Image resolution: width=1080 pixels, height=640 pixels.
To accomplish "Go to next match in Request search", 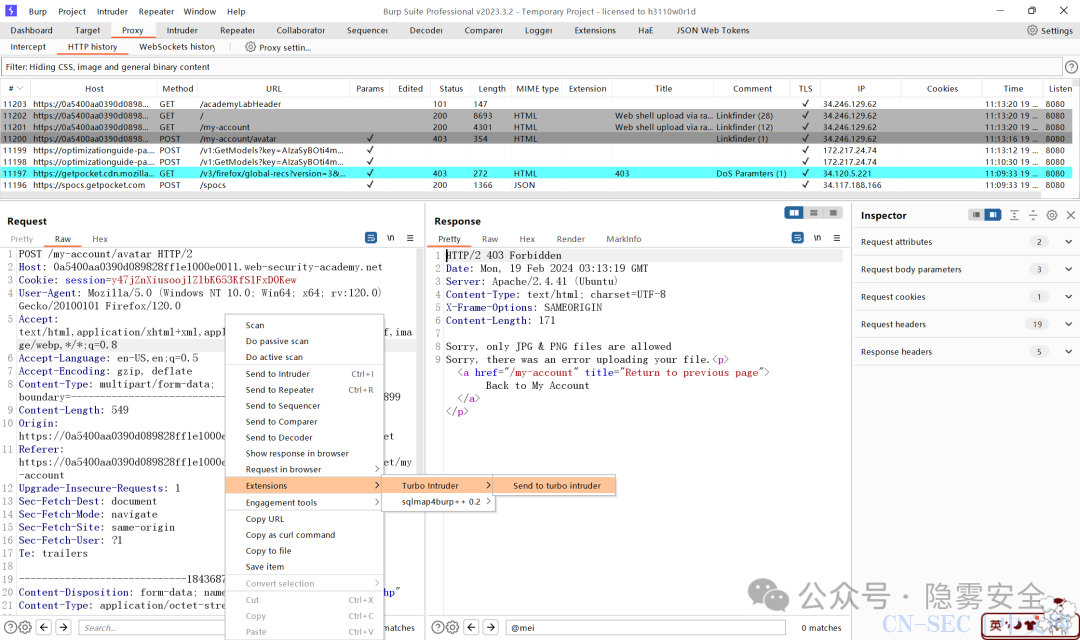I will click(63, 627).
